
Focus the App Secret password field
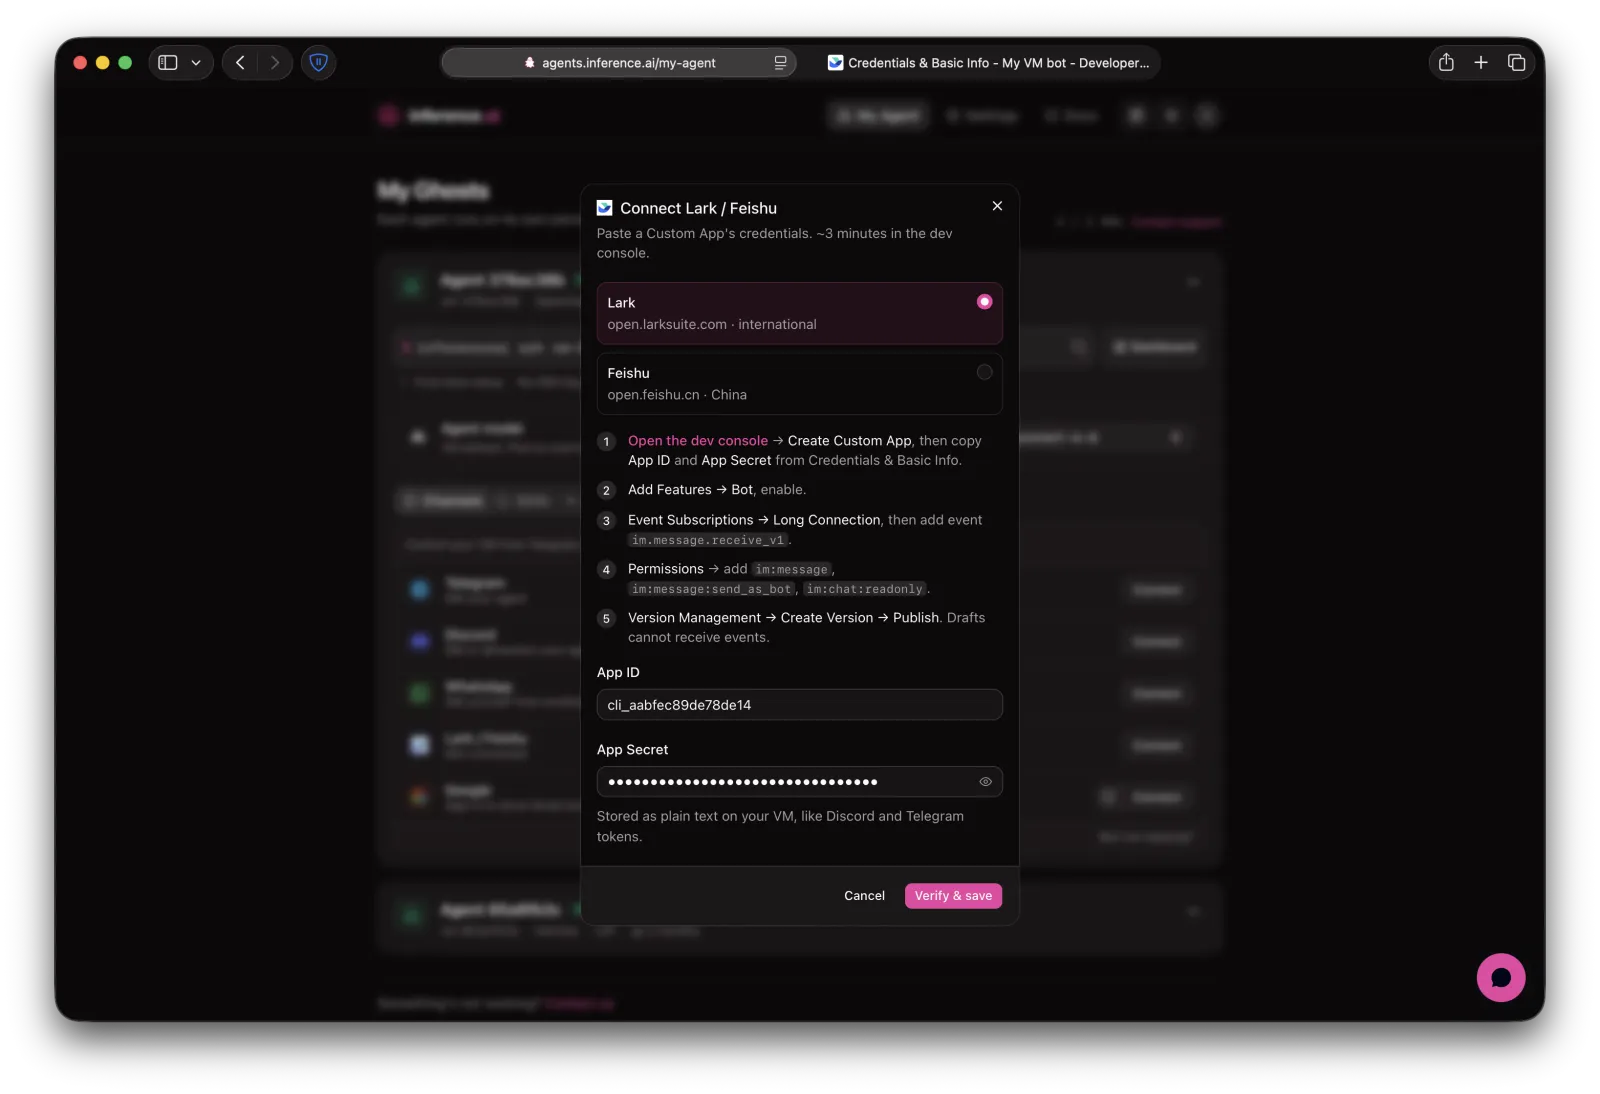pyautogui.click(x=799, y=782)
